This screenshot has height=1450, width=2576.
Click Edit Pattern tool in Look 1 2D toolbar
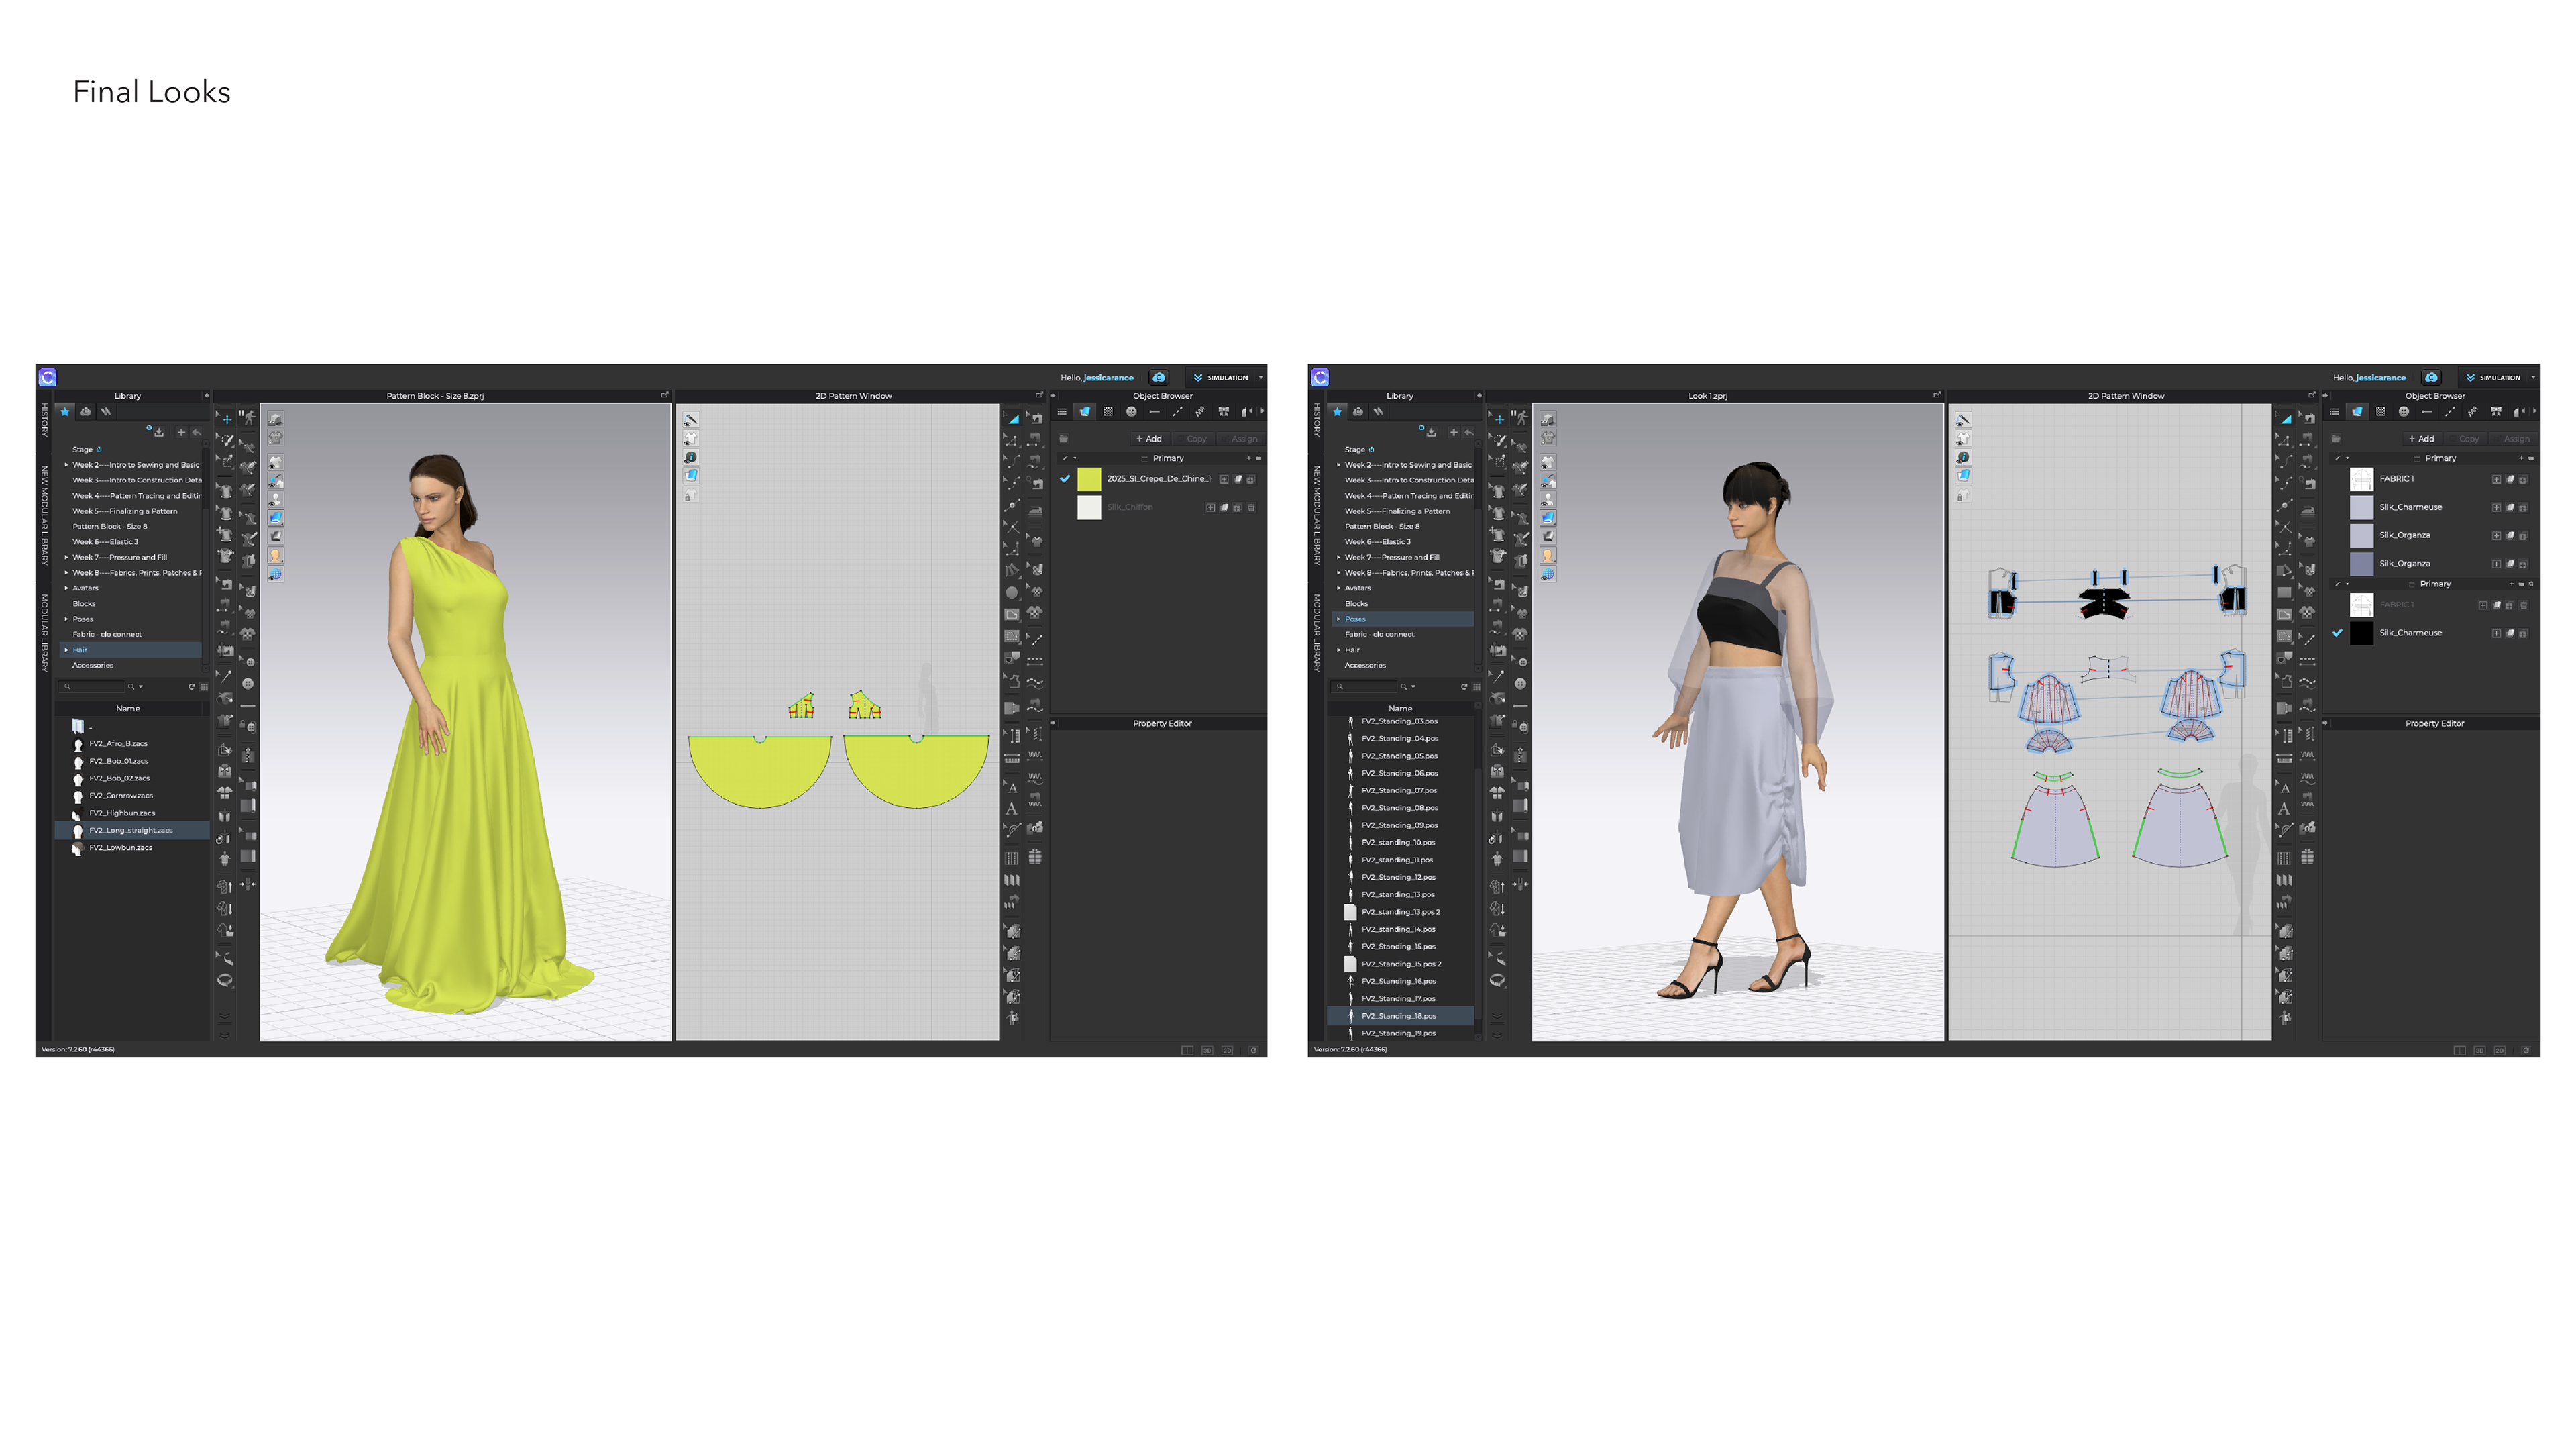(2284, 441)
